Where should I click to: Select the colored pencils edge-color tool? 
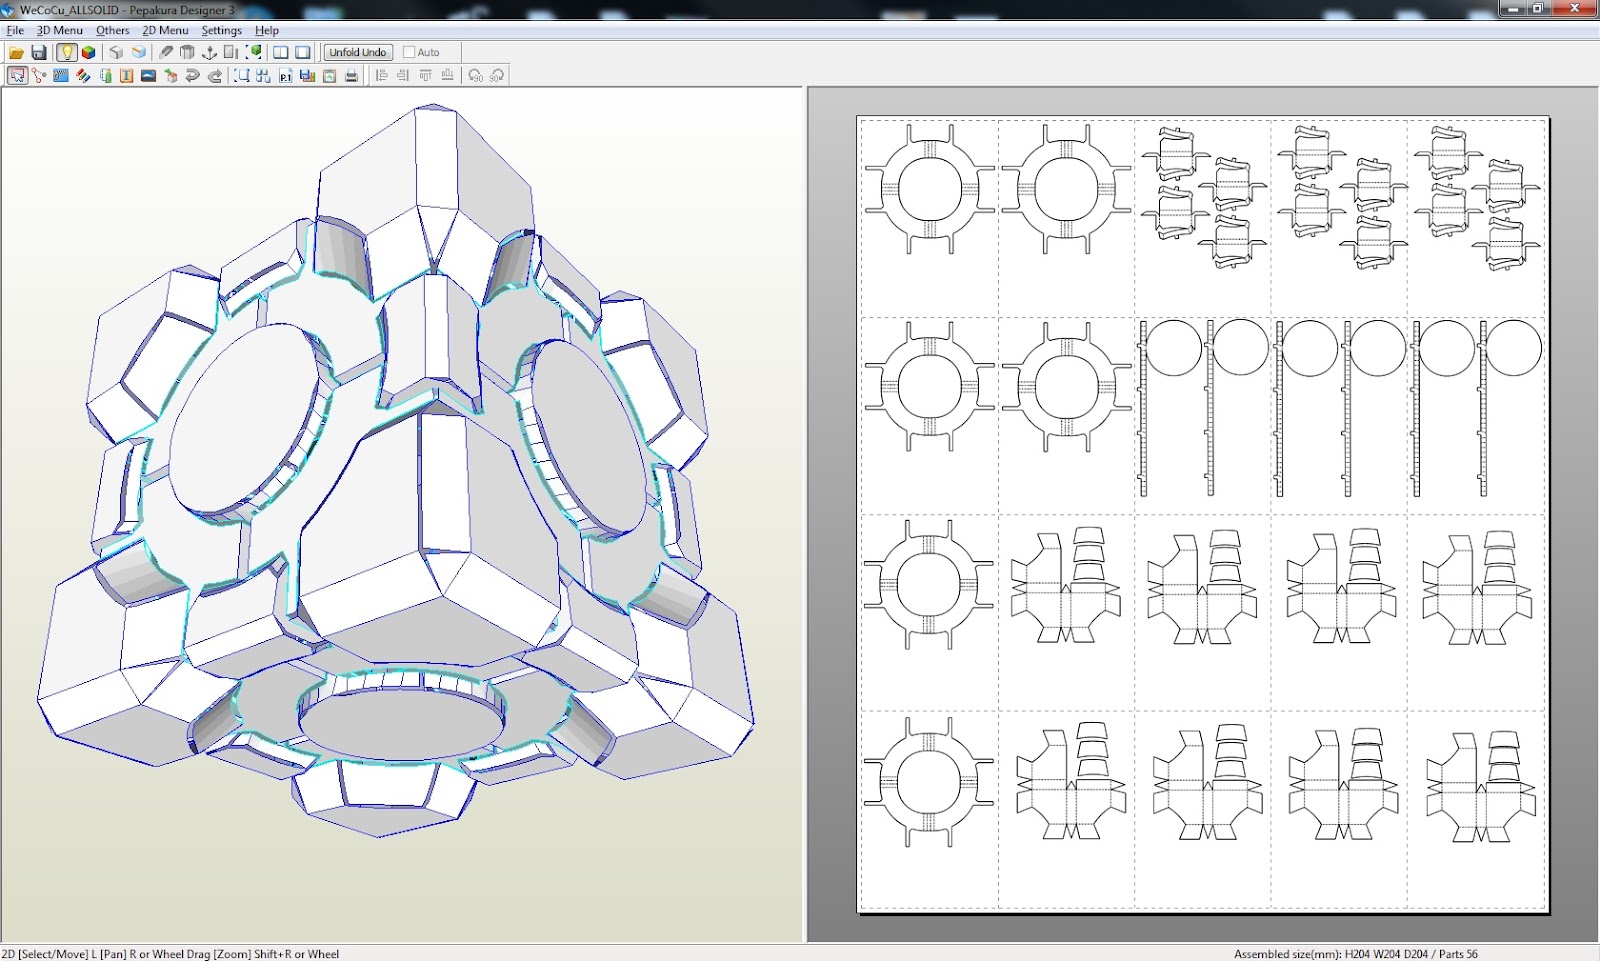[x=85, y=75]
